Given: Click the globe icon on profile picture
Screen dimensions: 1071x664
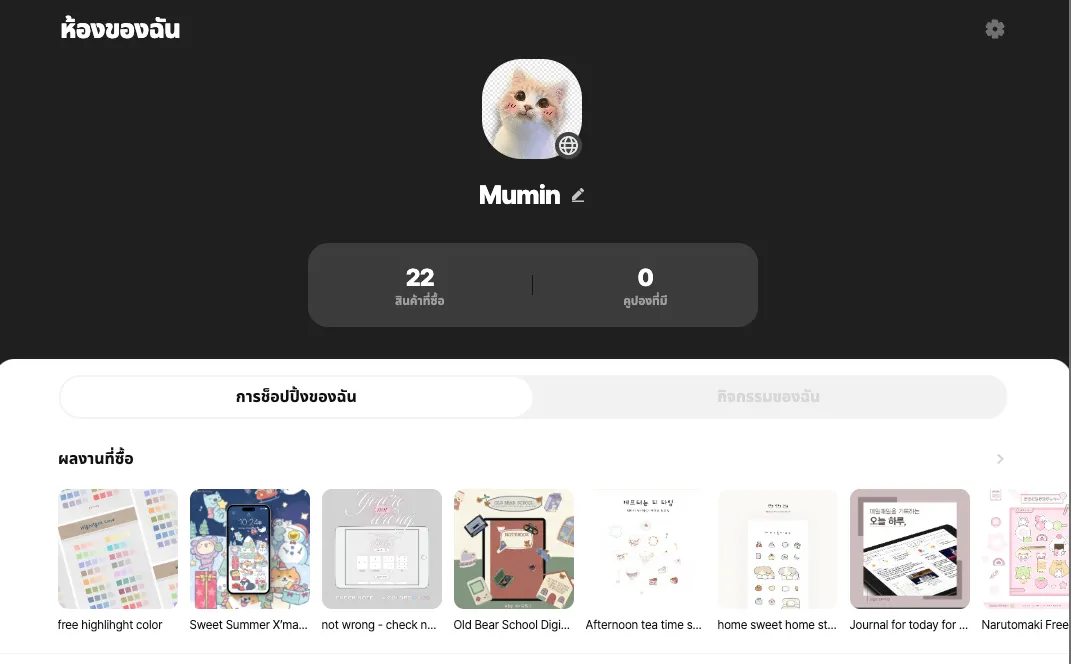Looking at the screenshot, I should point(568,146).
